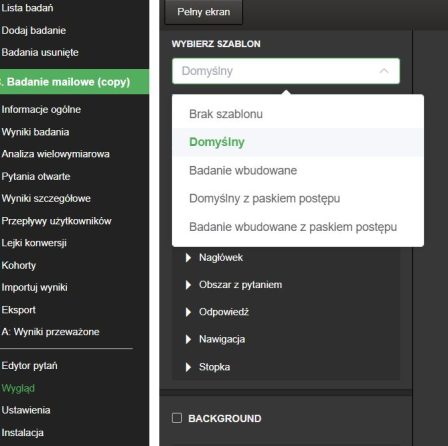Open Ustawienia in sidebar

(26, 410)
